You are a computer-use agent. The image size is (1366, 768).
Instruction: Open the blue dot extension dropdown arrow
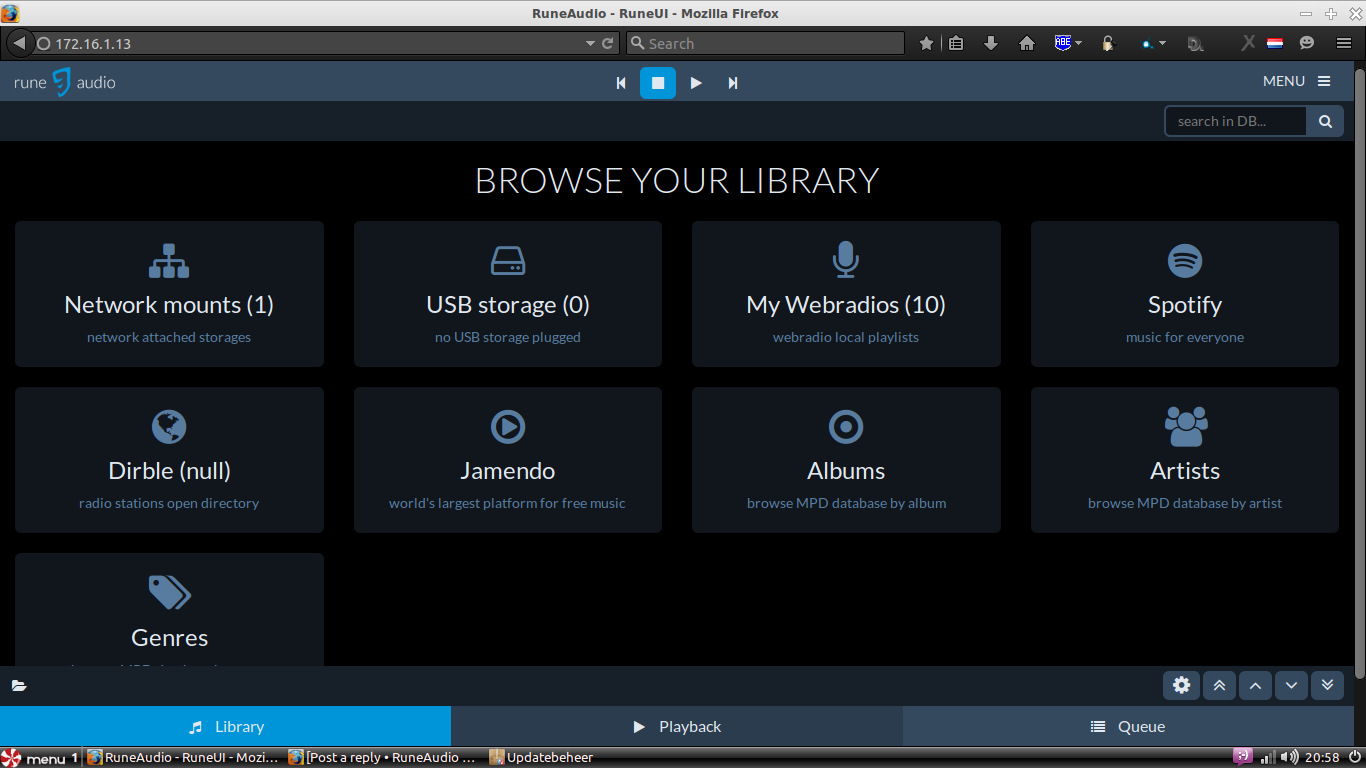1162,44
